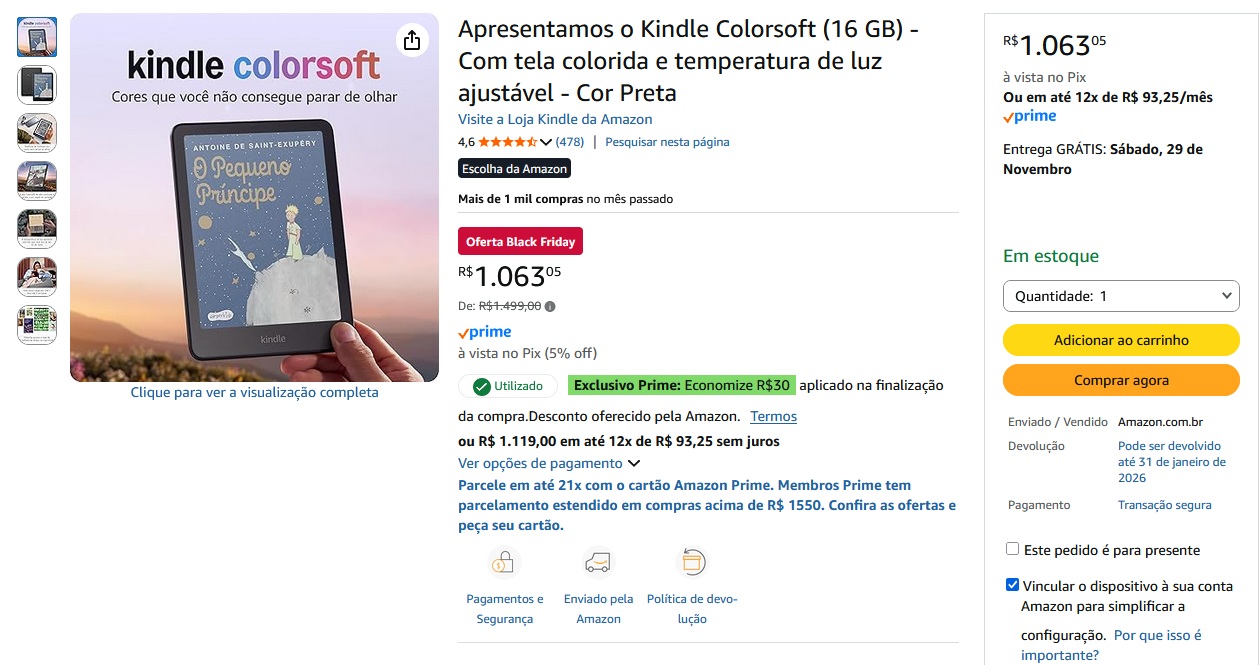1260x665 pixels.
Task: Open the Quantidade dropdown
Action: click(x=1120, y=295)
